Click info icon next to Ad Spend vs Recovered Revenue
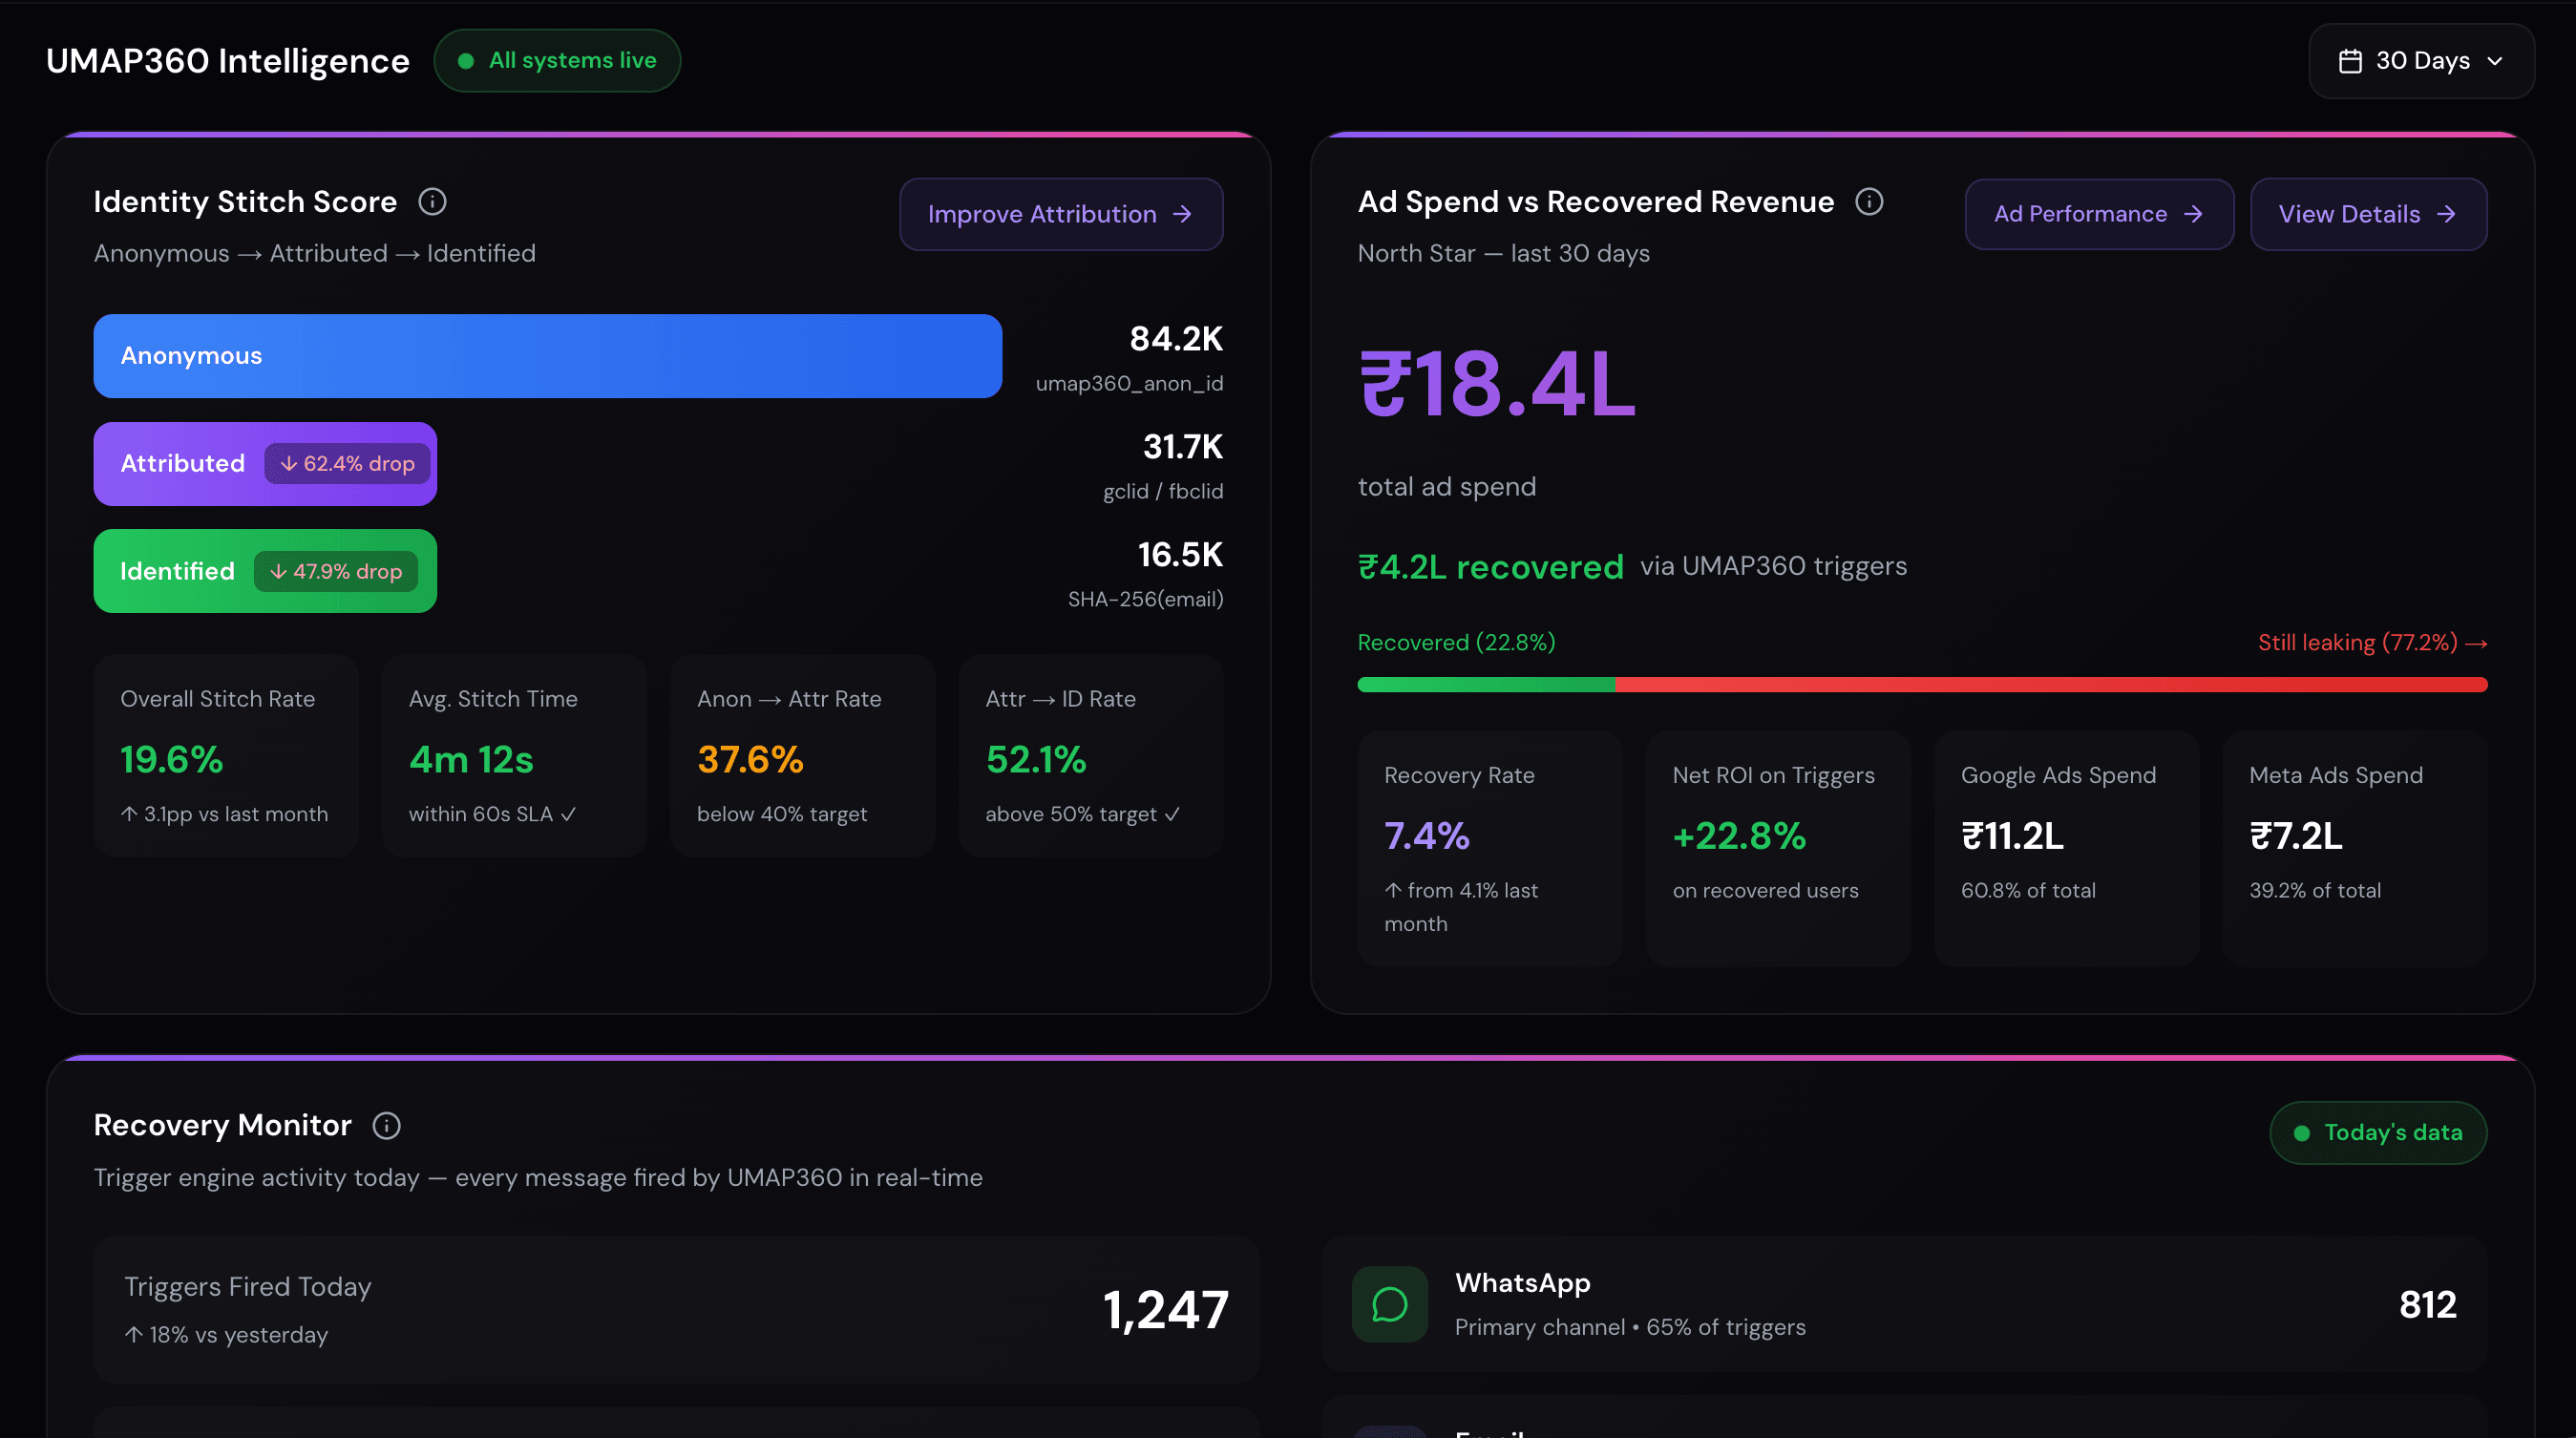This screenshot has height=1438, width=2576. (x=1869, y=202)
